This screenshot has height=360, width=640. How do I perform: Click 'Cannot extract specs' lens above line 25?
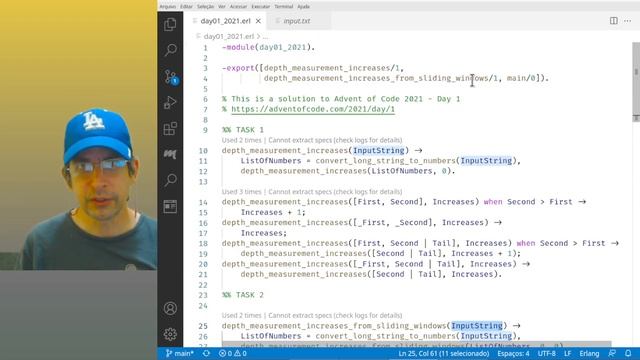(335, 315)
